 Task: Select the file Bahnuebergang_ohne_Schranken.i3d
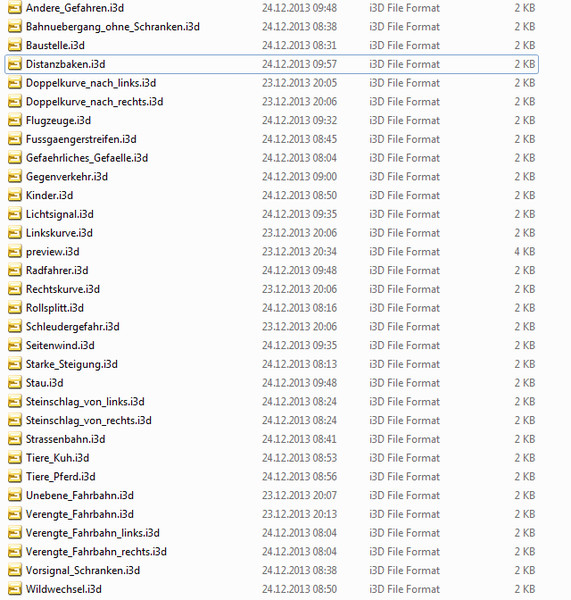[x=113, y=26]
